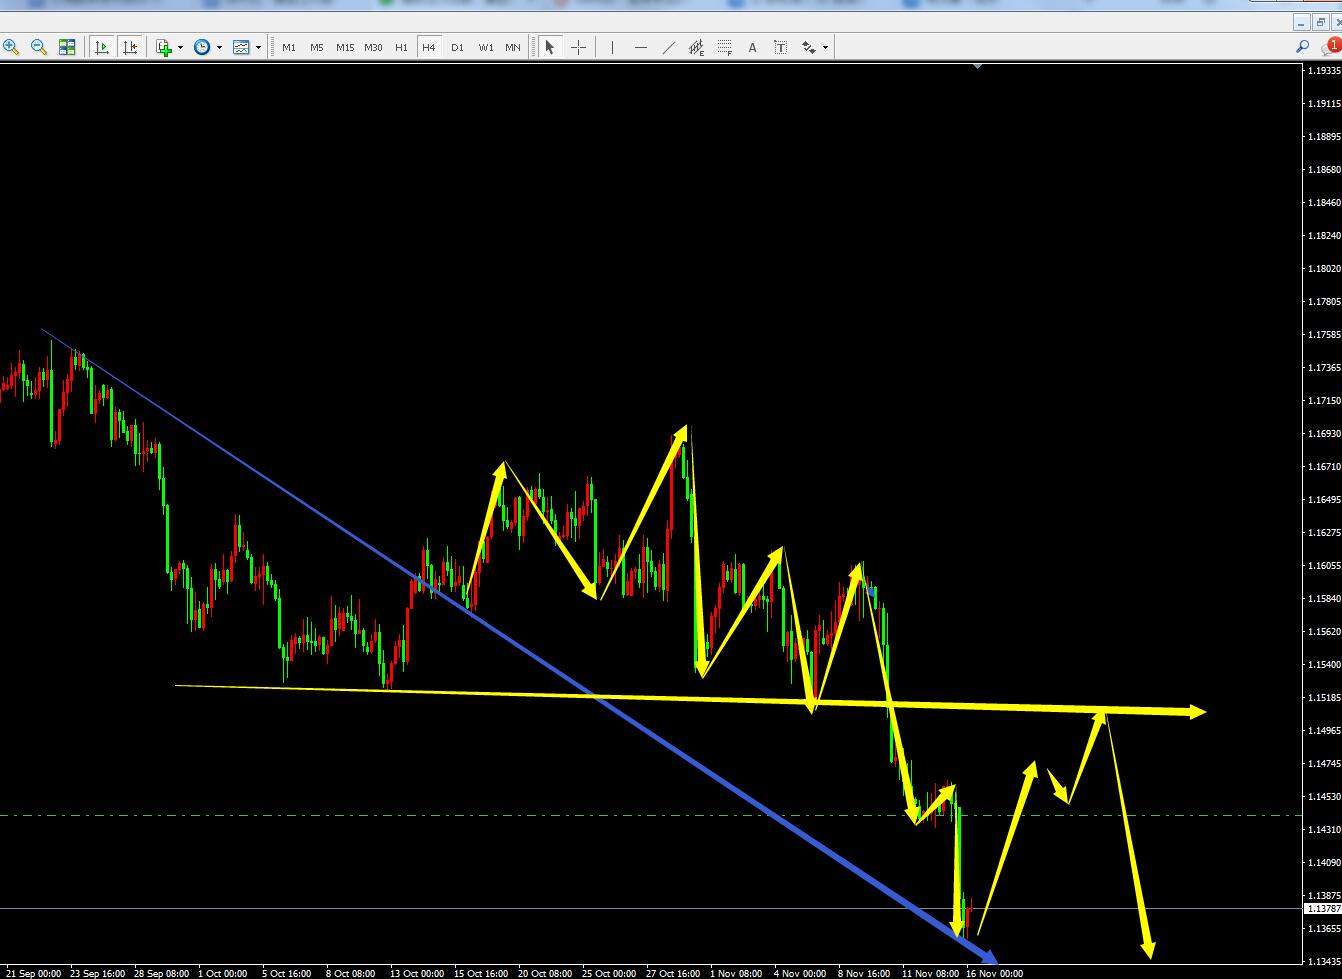
Task: Open the chart templates icon
Action: point(241,47)
